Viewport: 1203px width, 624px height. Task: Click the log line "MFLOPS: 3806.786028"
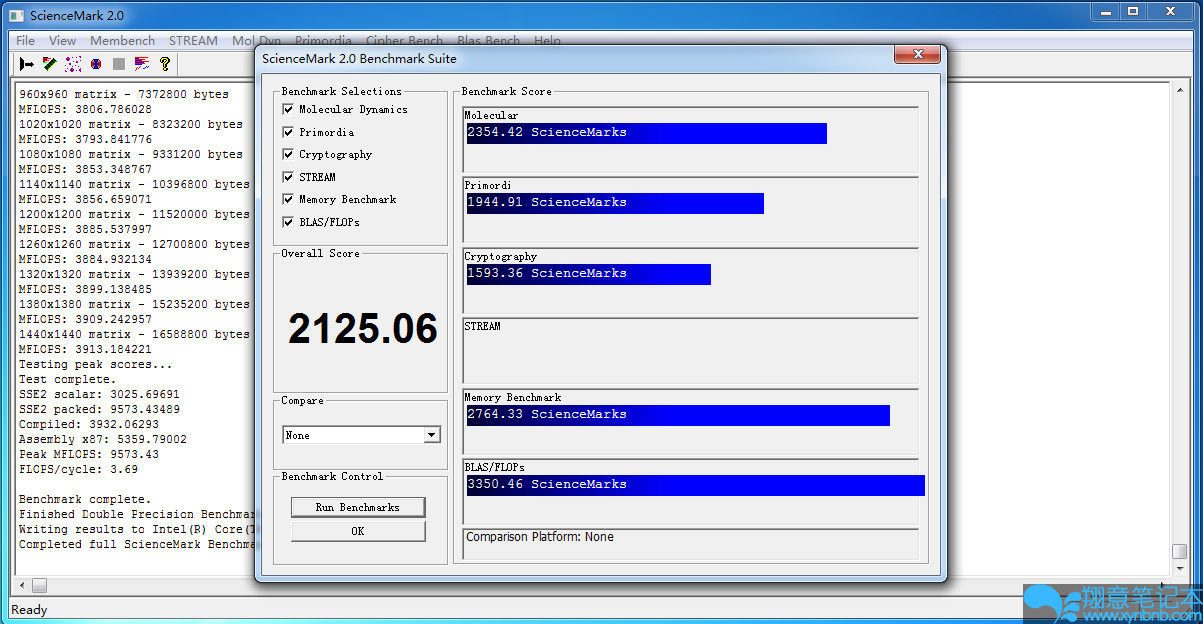coord(85,109)
